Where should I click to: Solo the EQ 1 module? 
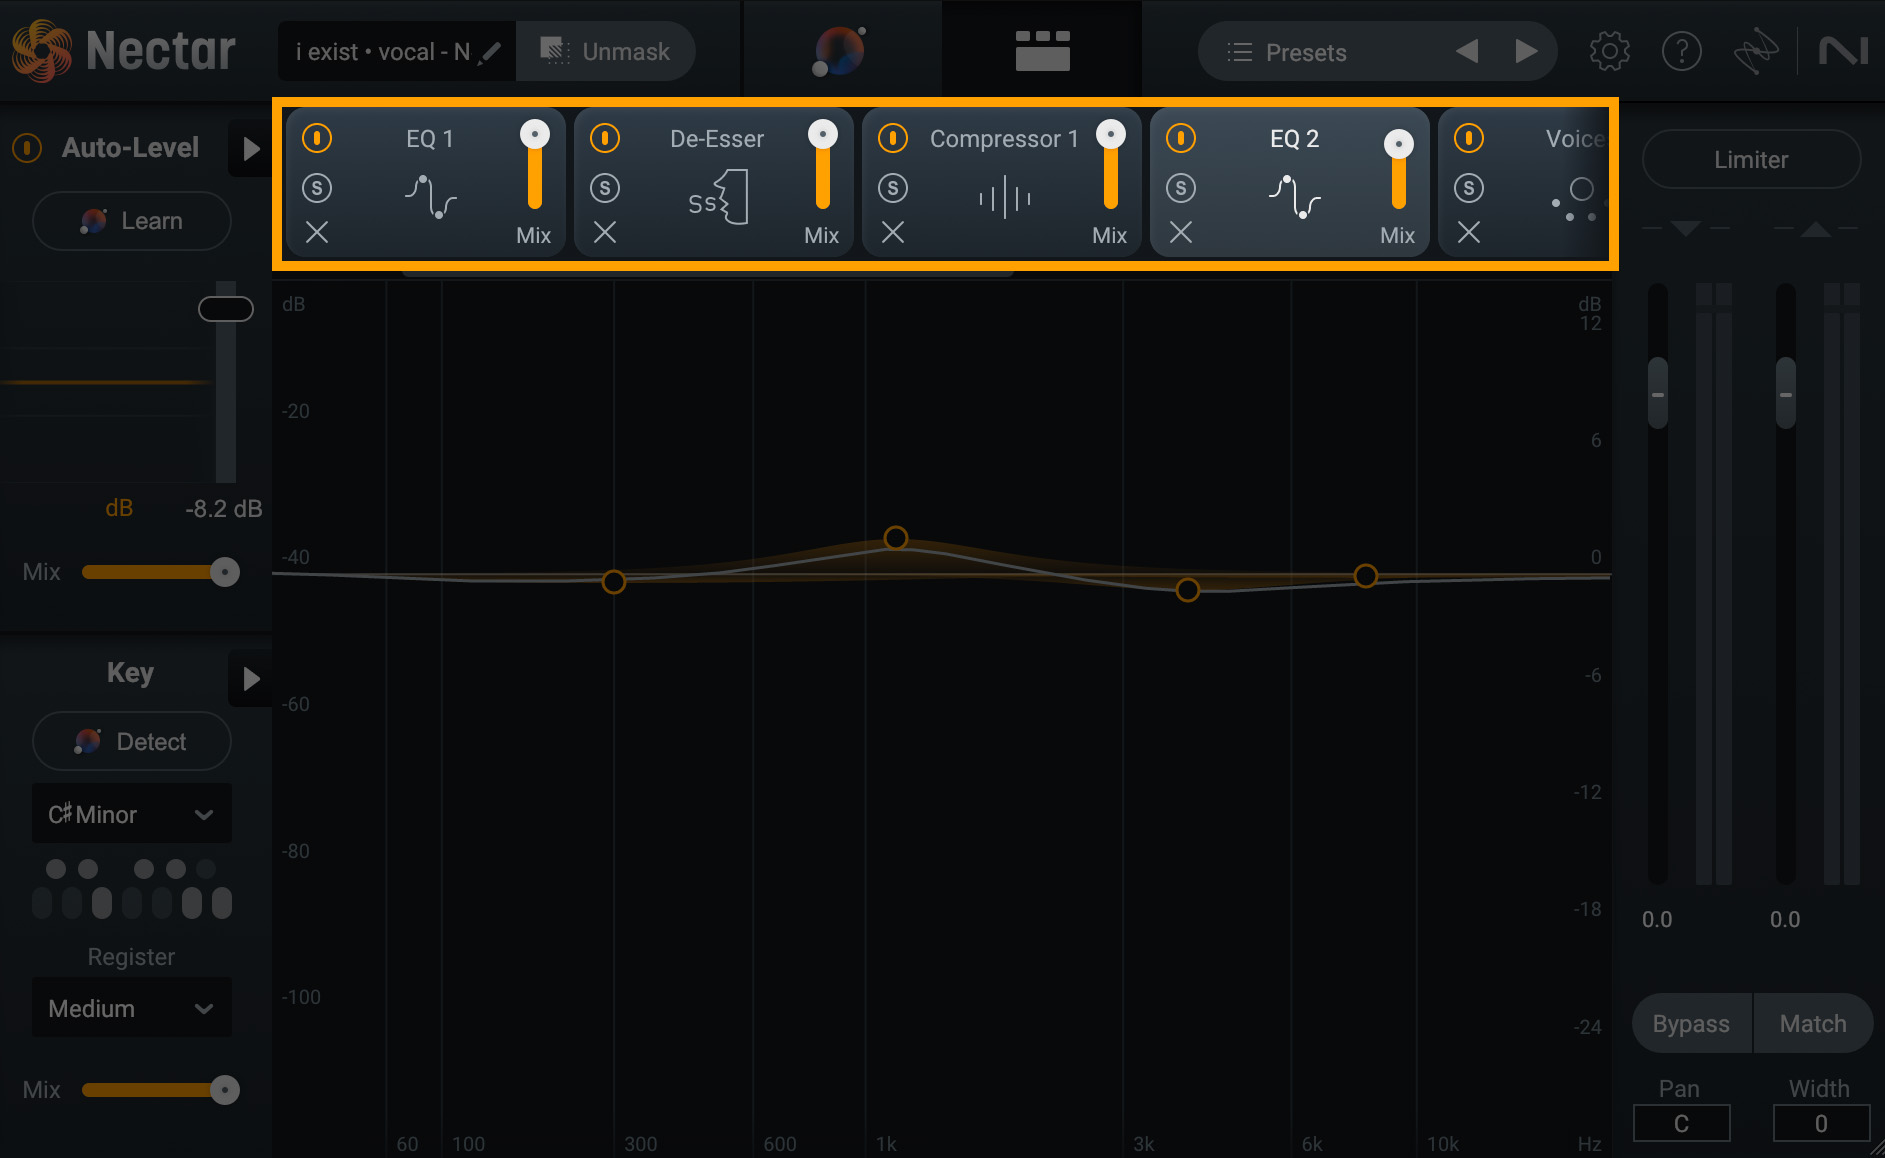coord(317,187)
